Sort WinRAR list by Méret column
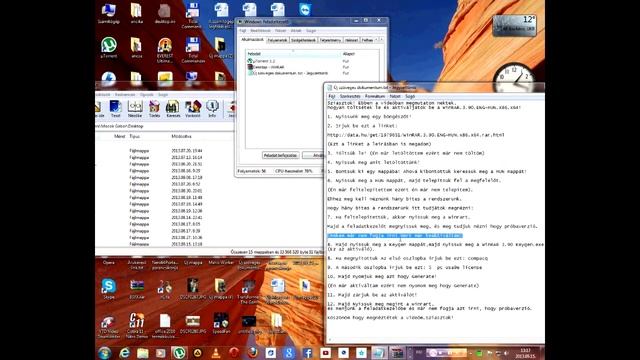This screenshot has width=640, height=360. pos(119,136)
